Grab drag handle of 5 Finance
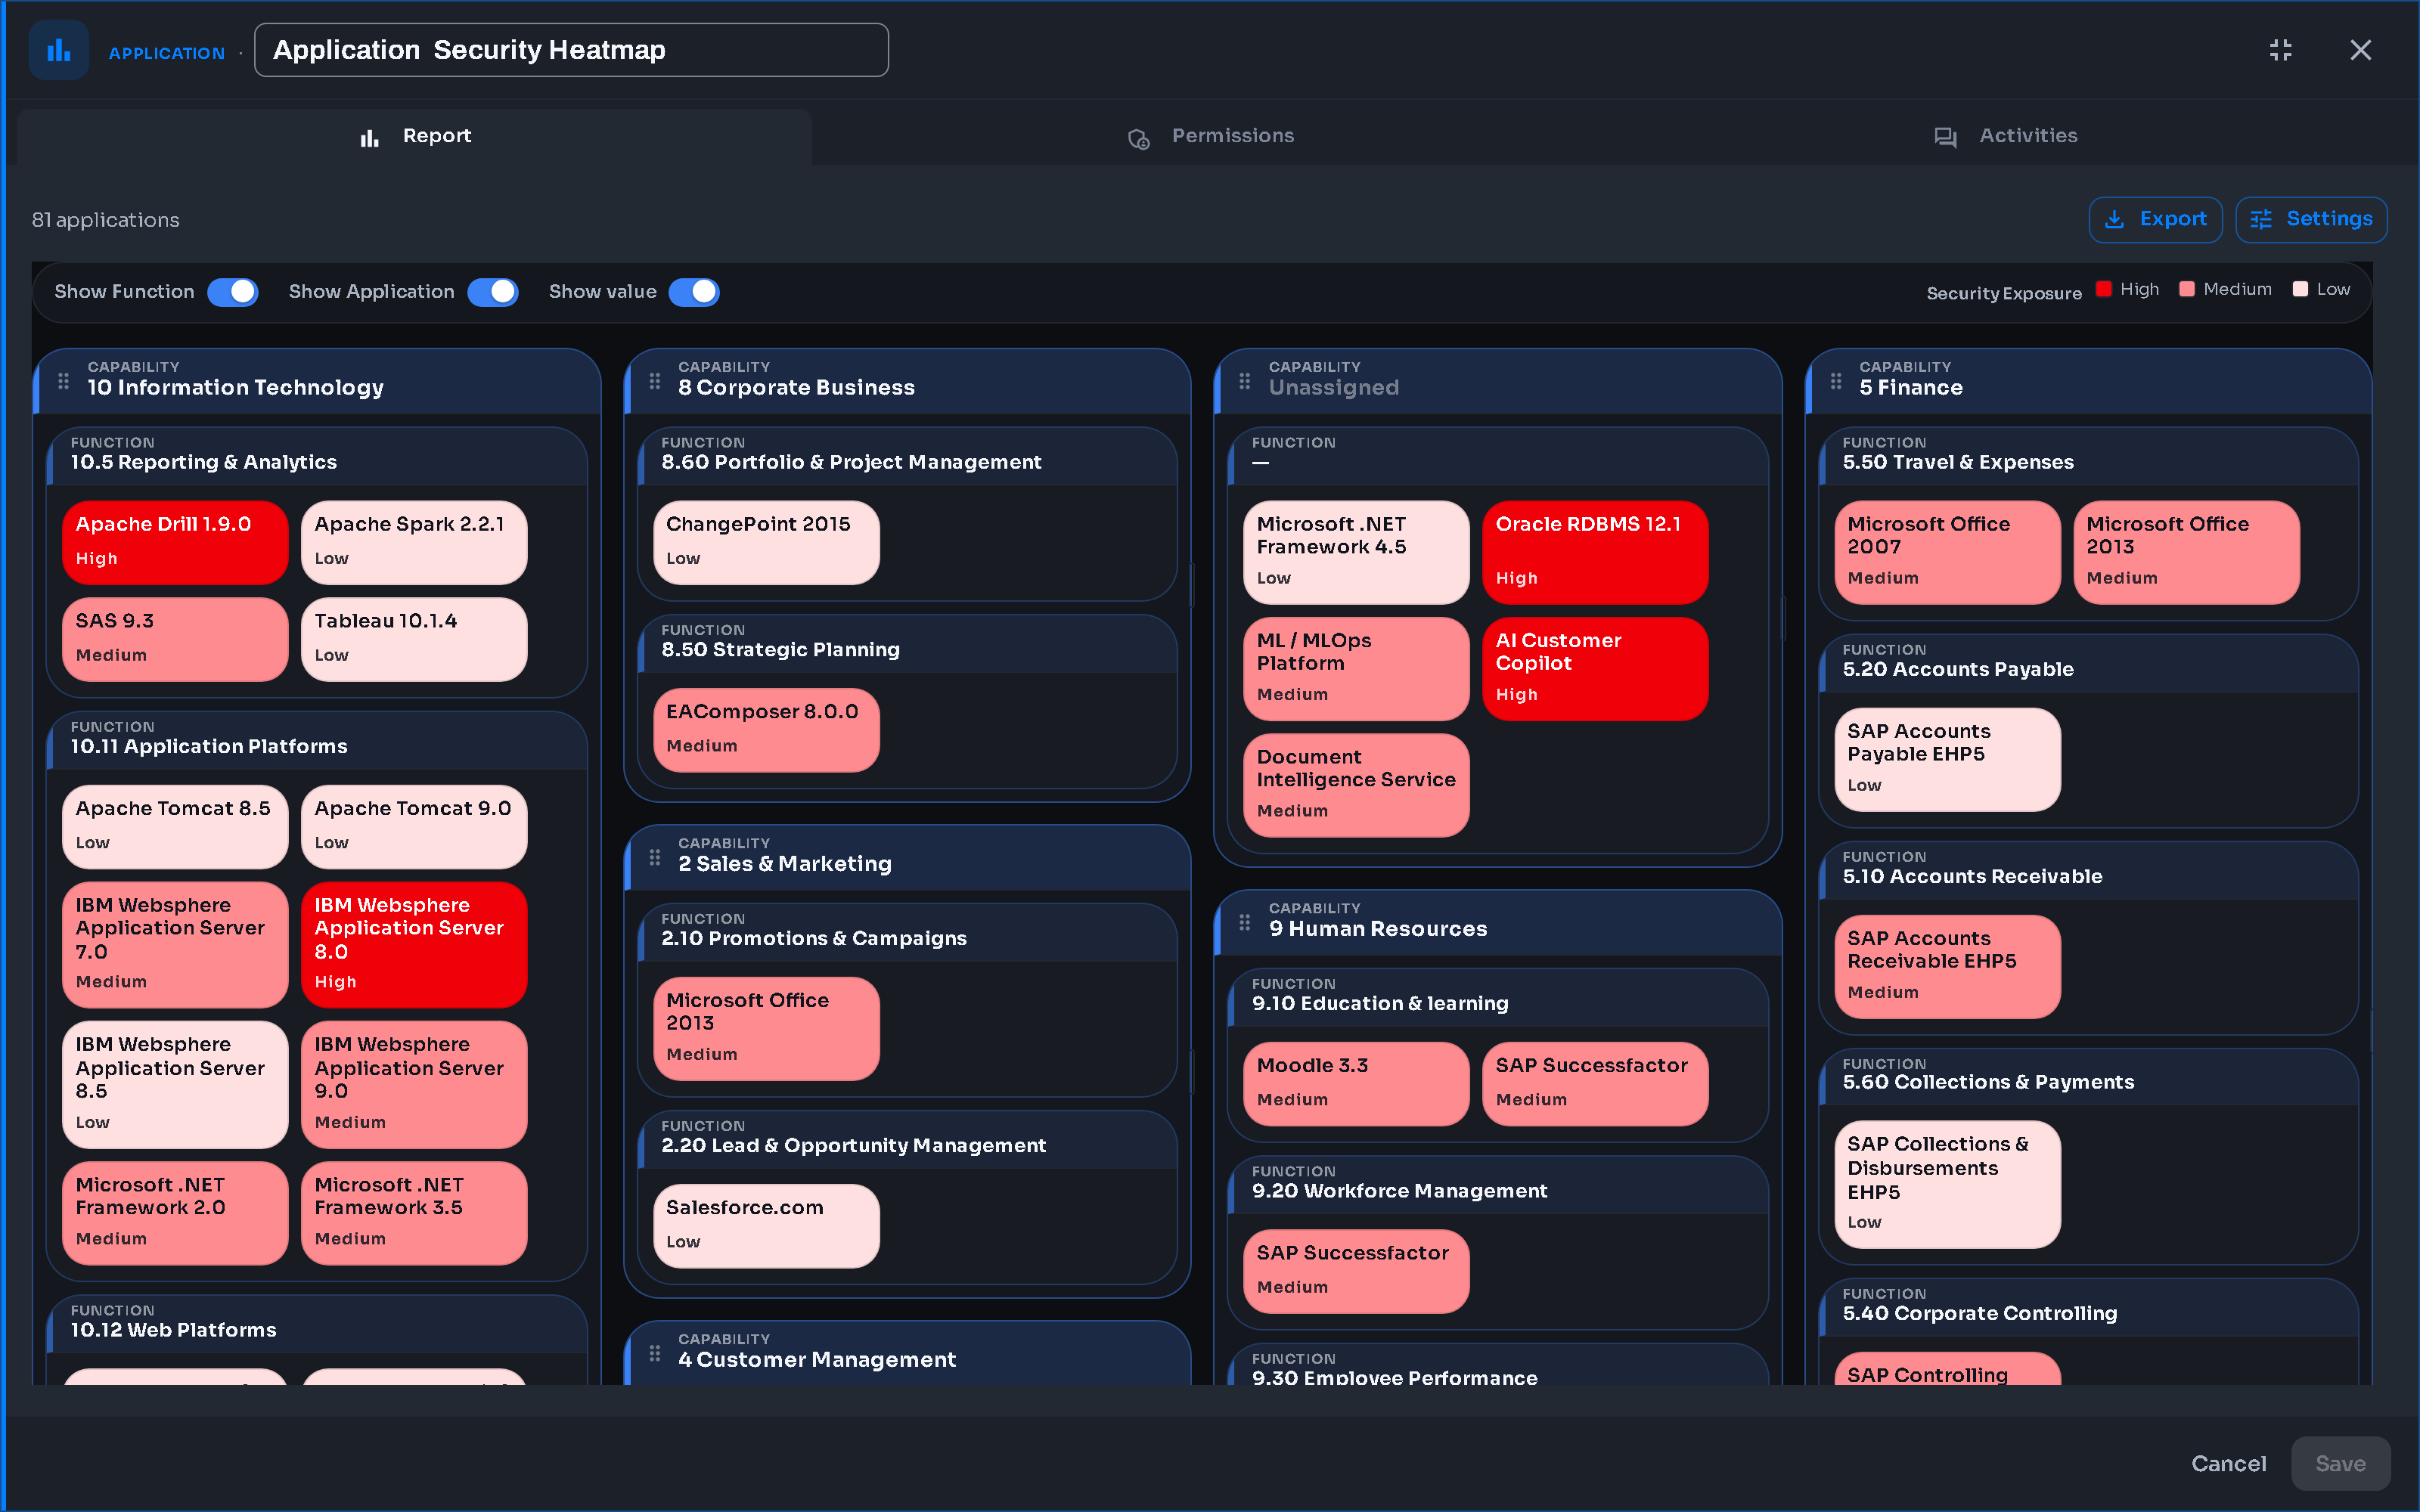Viewport: 2420px width, 1512px height. [1835, 381]
